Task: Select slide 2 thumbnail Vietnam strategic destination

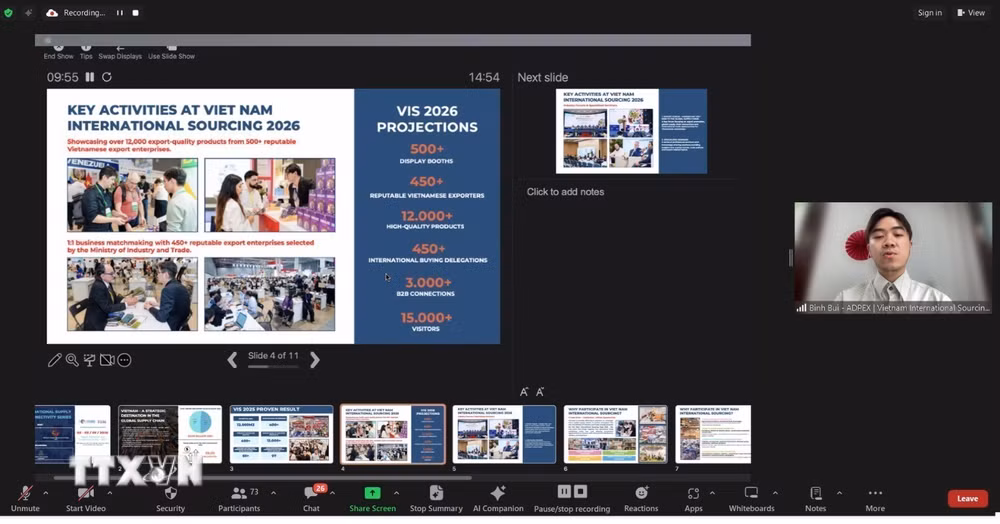Action: (x=170, y=434)
